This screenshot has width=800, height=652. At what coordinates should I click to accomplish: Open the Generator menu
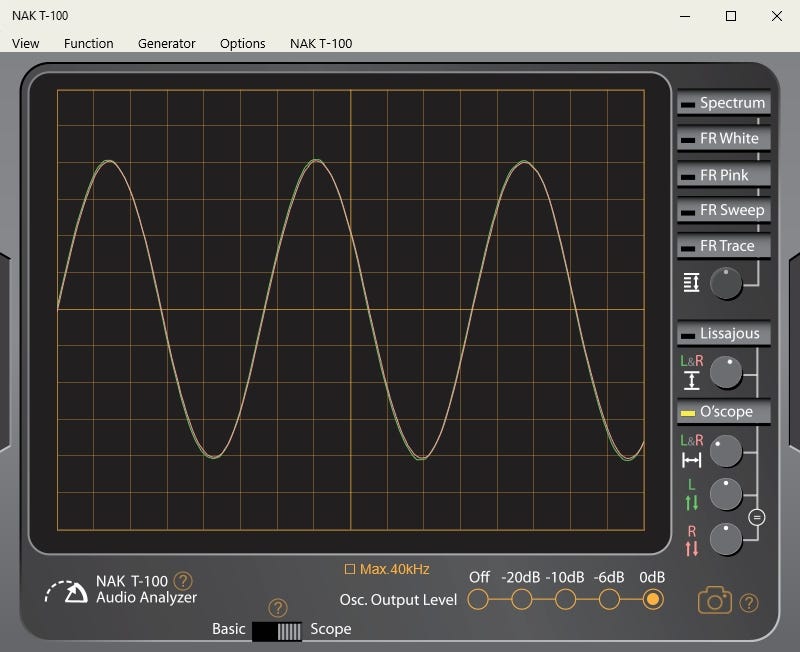(x=166, y=43)
